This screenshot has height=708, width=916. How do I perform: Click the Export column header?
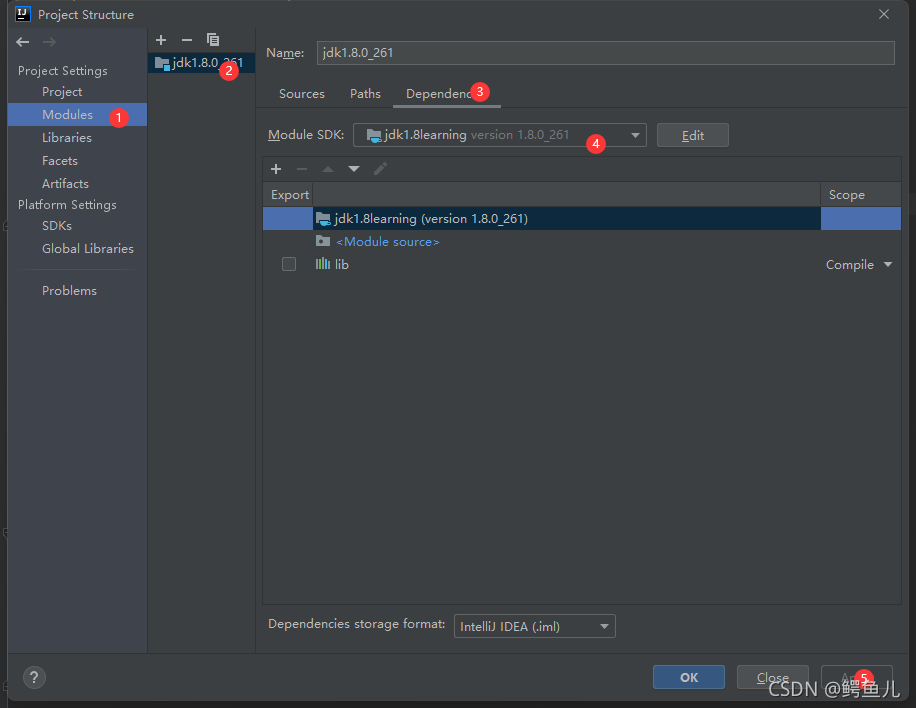[x=290, y=195]
